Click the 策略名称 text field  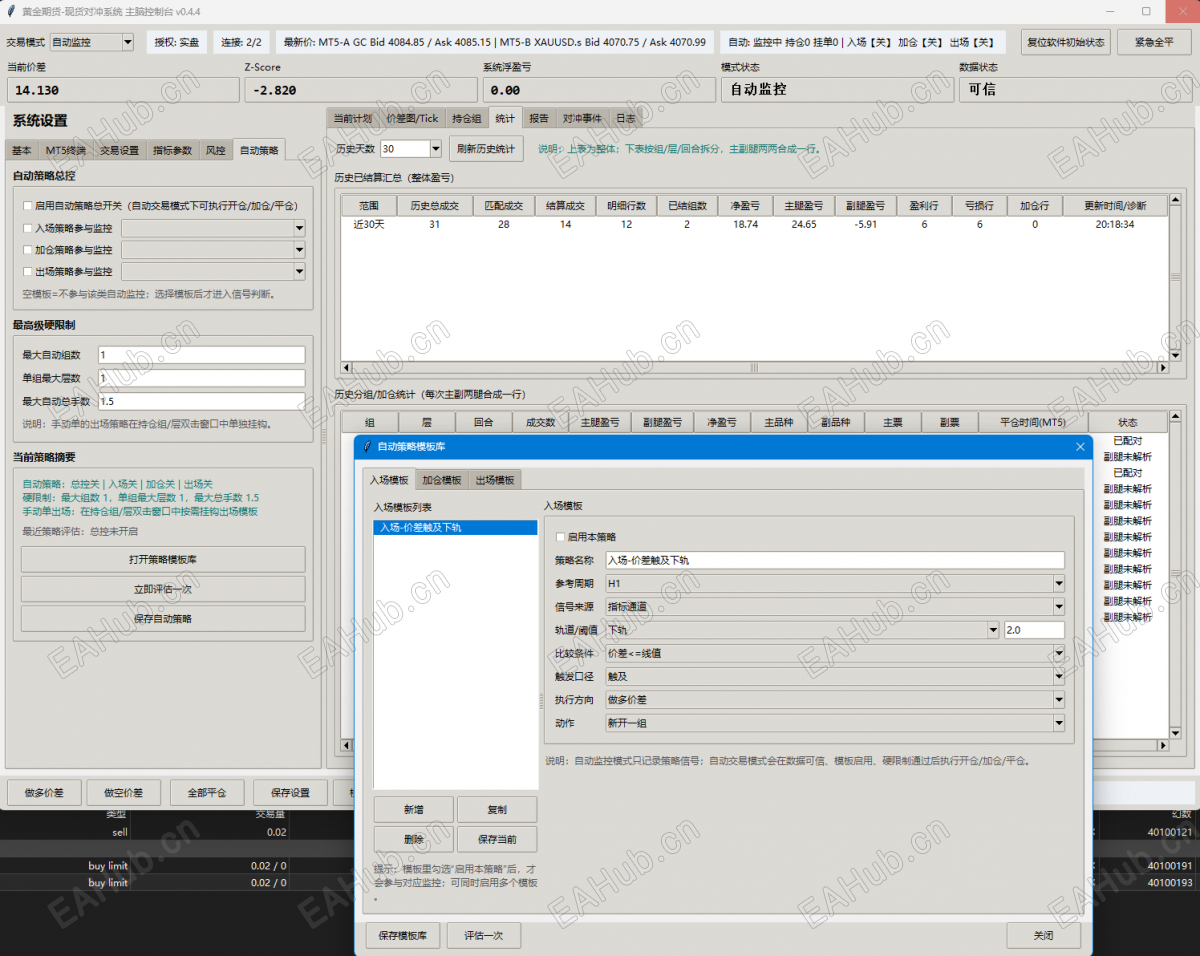(x=834, y=560)
